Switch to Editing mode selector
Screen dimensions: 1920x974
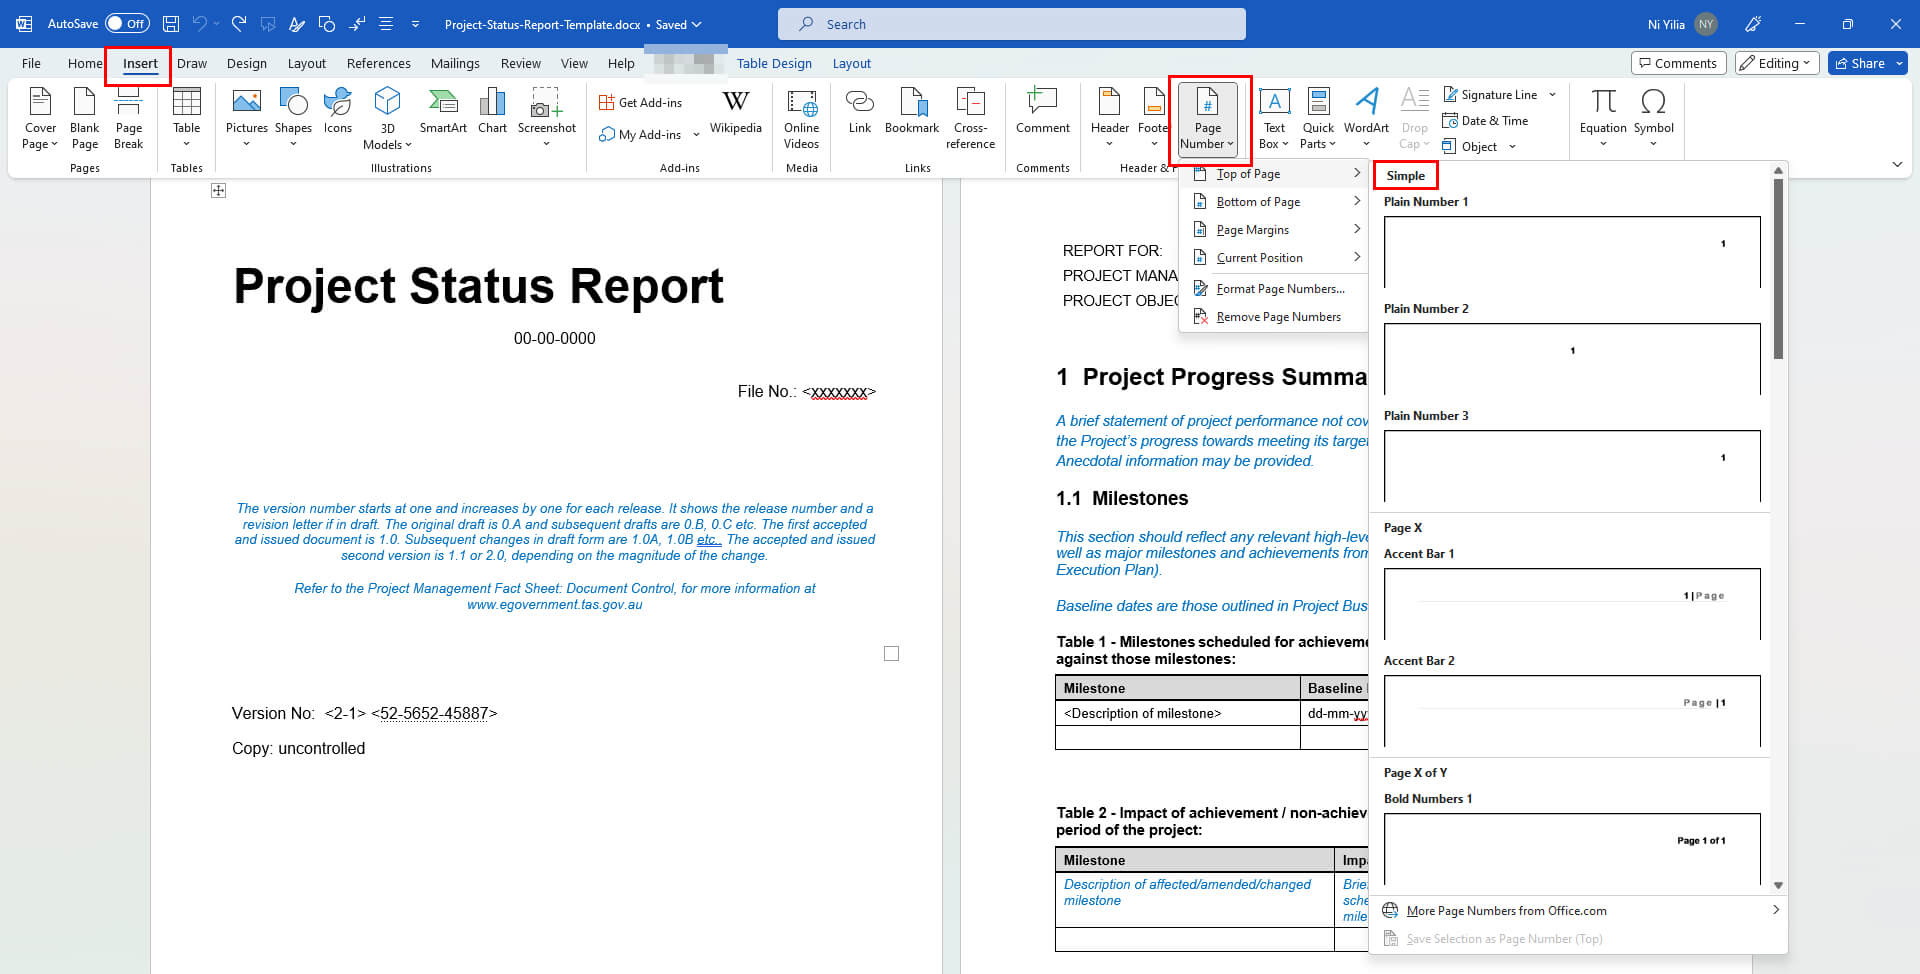pyautogui.click(x=1776, y=62)
